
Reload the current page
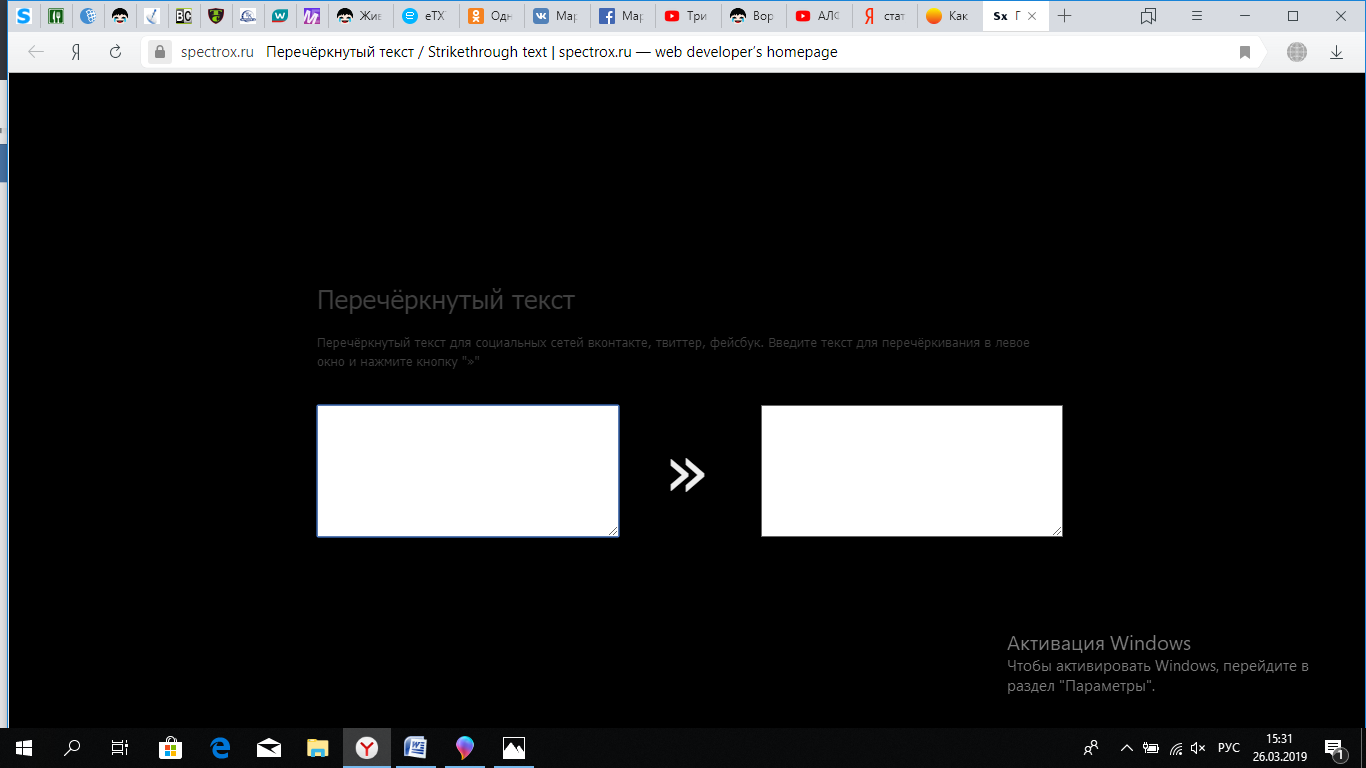click(115, 52)
